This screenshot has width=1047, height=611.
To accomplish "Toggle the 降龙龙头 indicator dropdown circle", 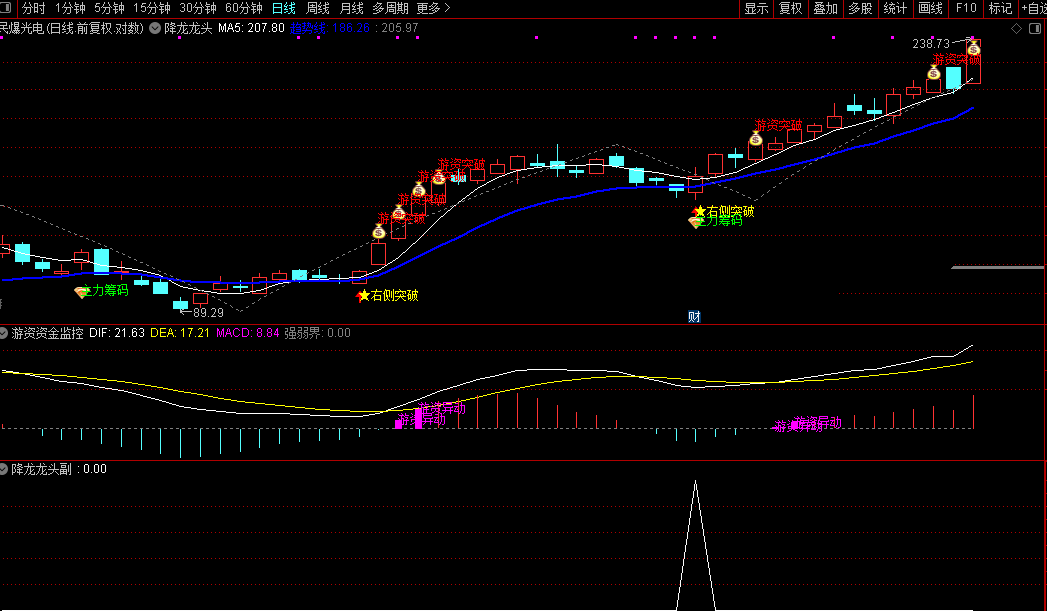I will [155, 28].
